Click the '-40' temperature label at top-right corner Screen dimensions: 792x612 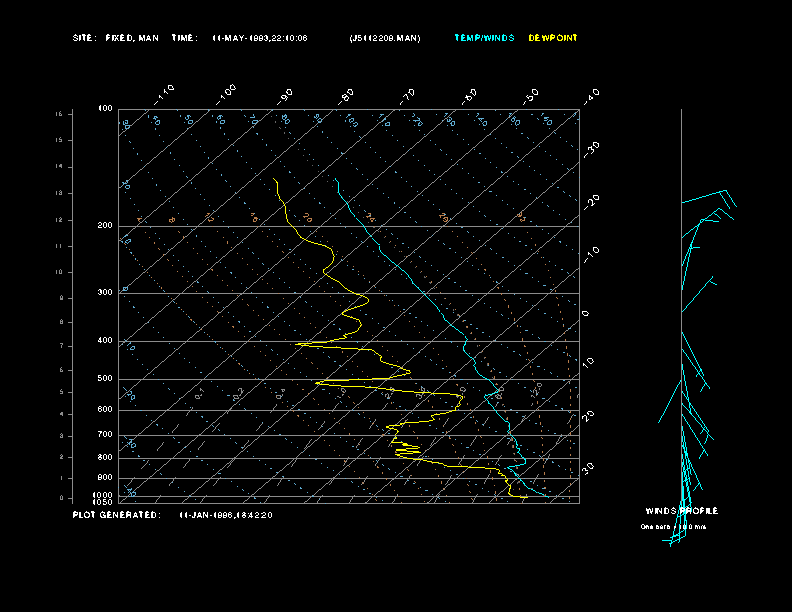591,96
